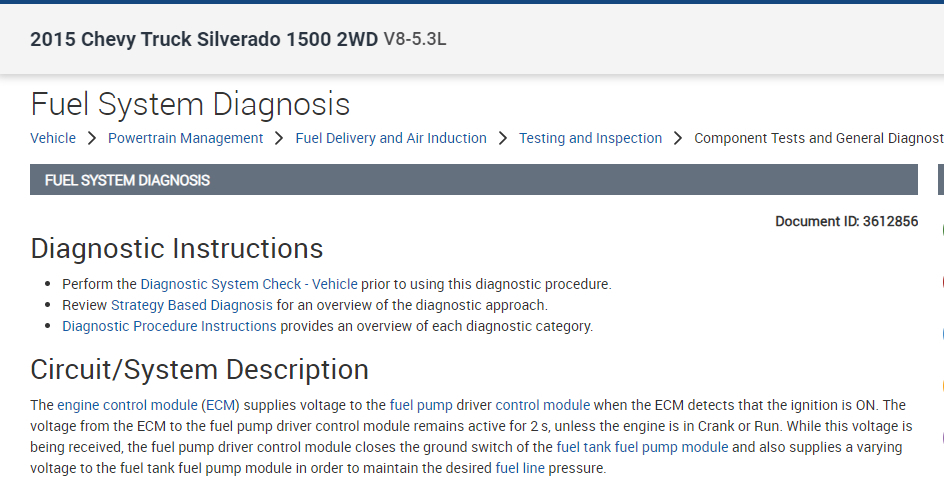Click the chevron after Powertrain Management
This screenshot has width=944, height=494.
coord(279,138)
